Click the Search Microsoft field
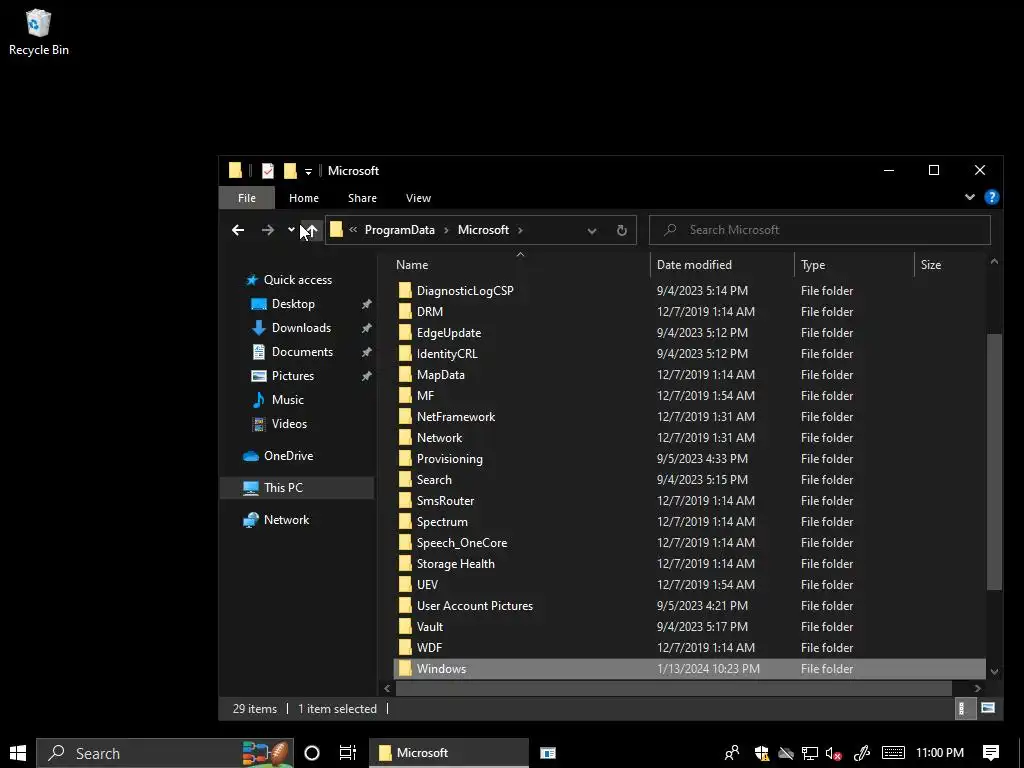The image size is (1024, 768). pyautogui.click(x=820, y=230)
